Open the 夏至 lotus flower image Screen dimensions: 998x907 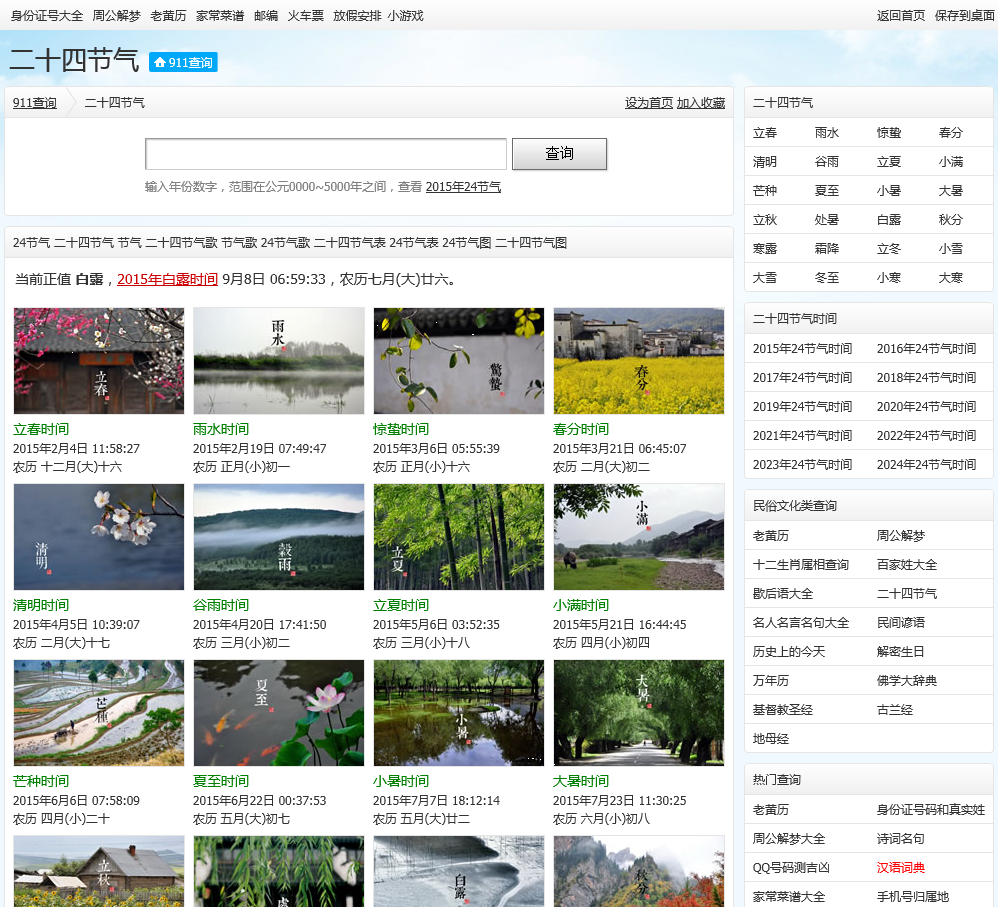(x=278, y=713)
